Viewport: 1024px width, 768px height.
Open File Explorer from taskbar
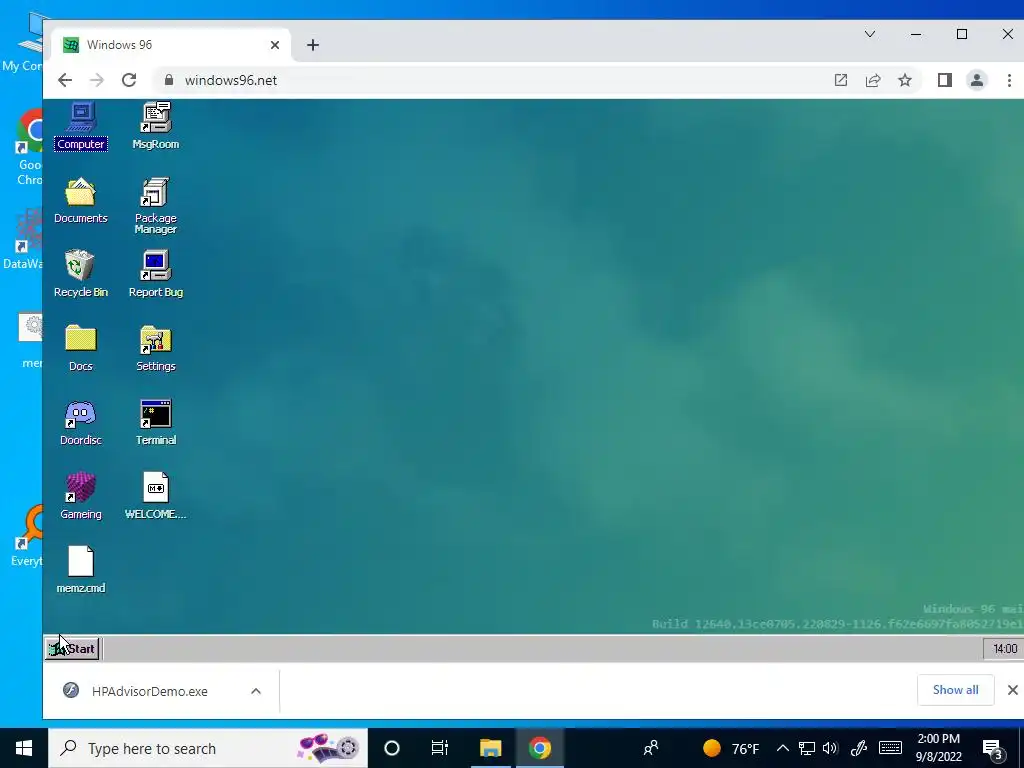pos(490,748)
